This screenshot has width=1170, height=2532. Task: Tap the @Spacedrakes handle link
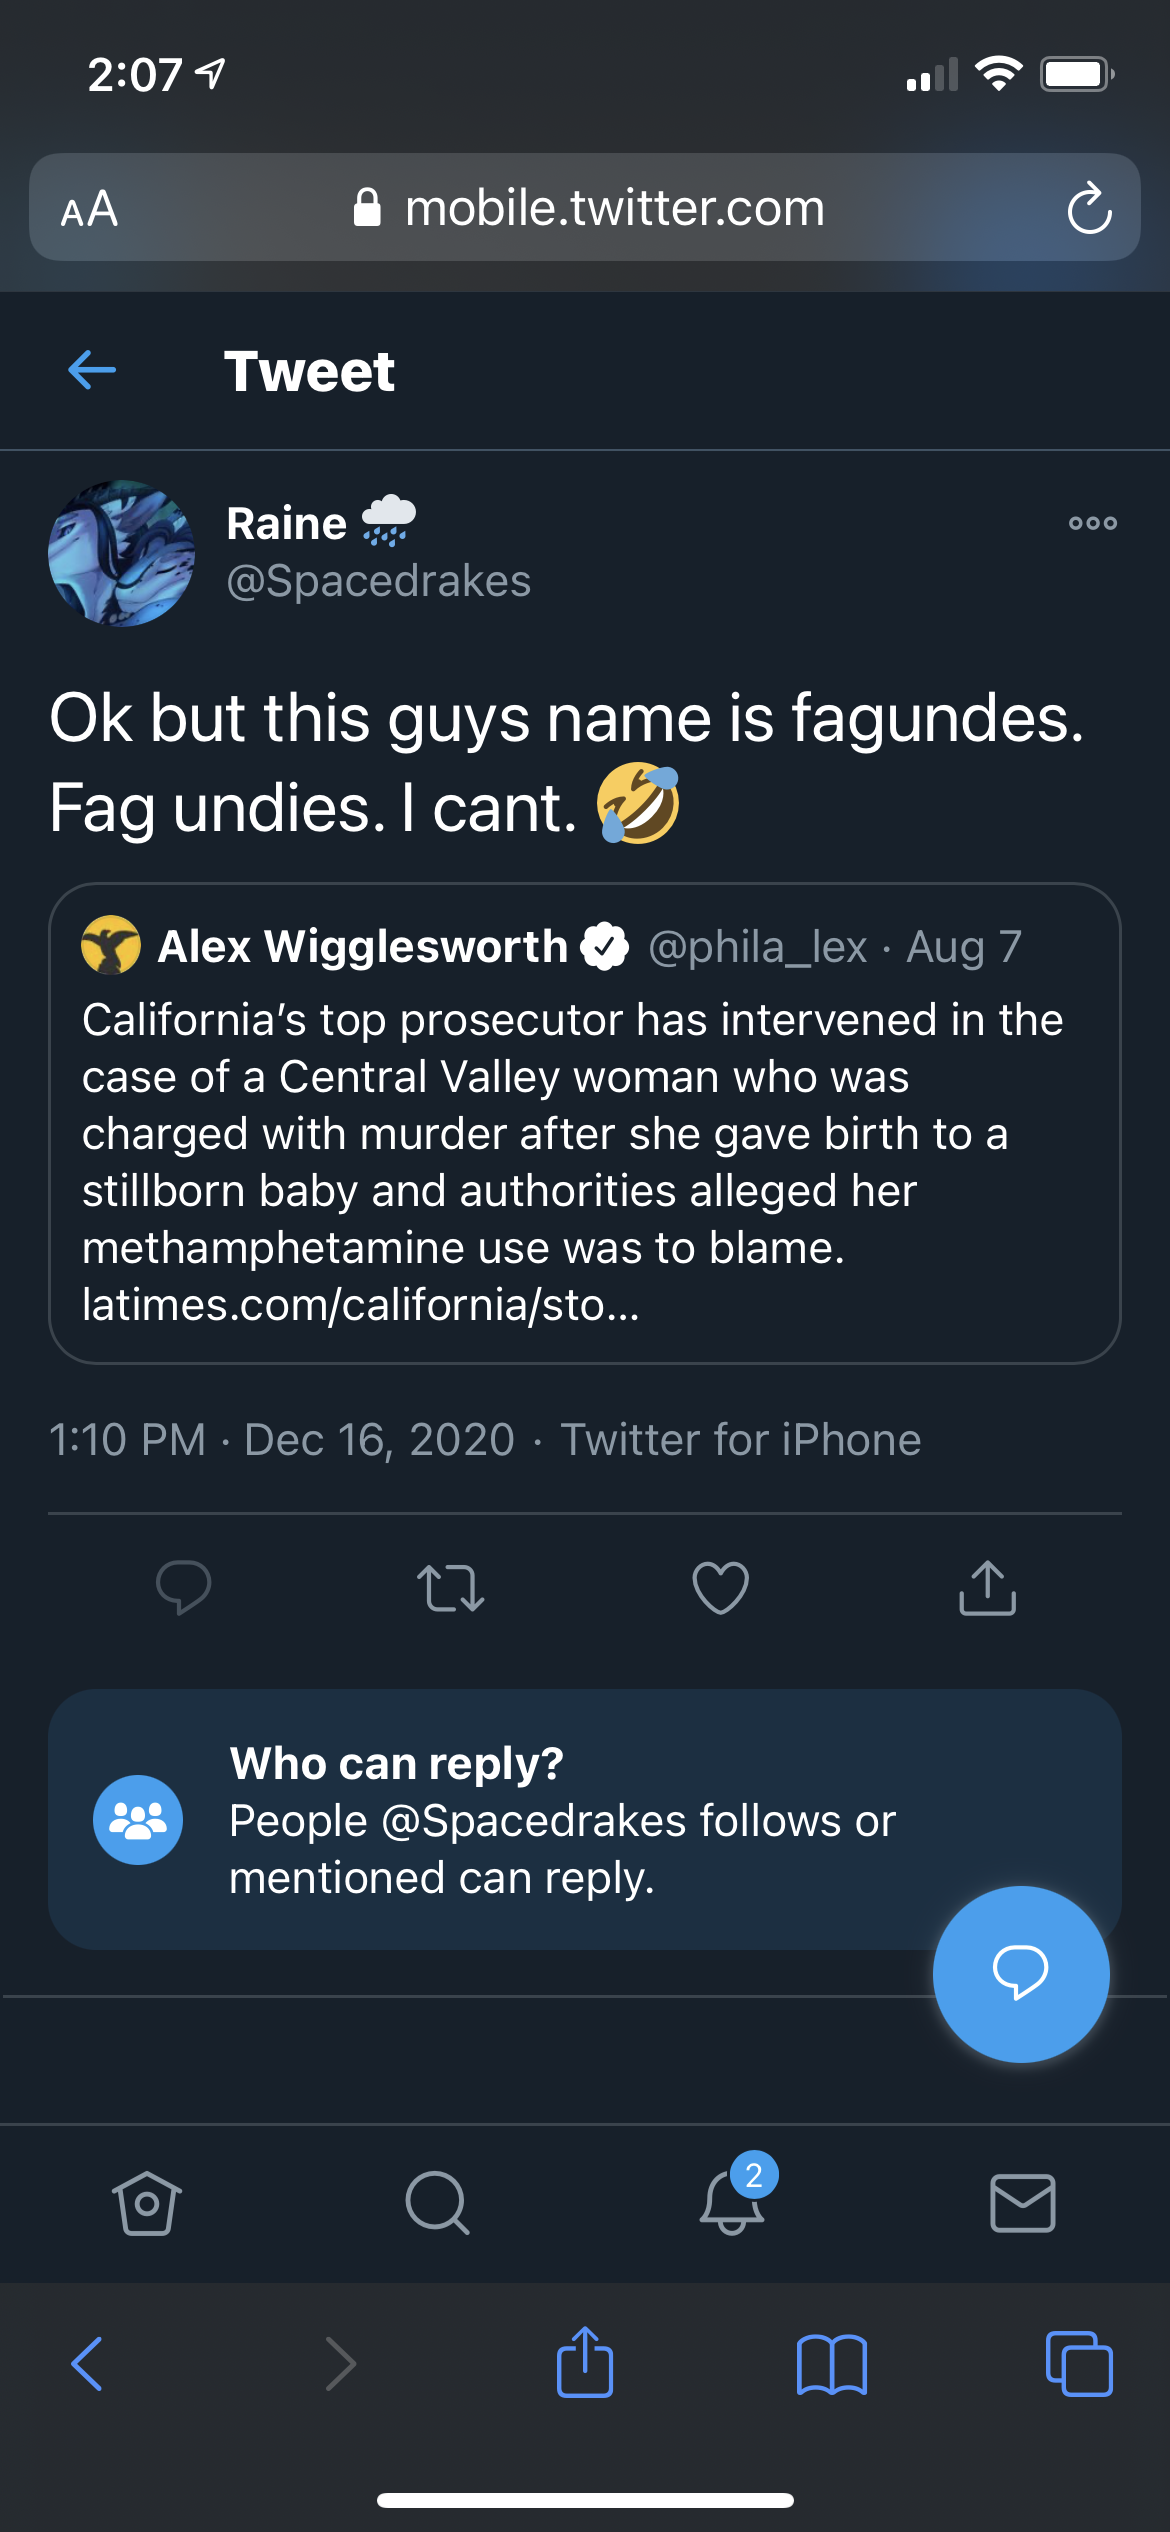click(379, 581)
